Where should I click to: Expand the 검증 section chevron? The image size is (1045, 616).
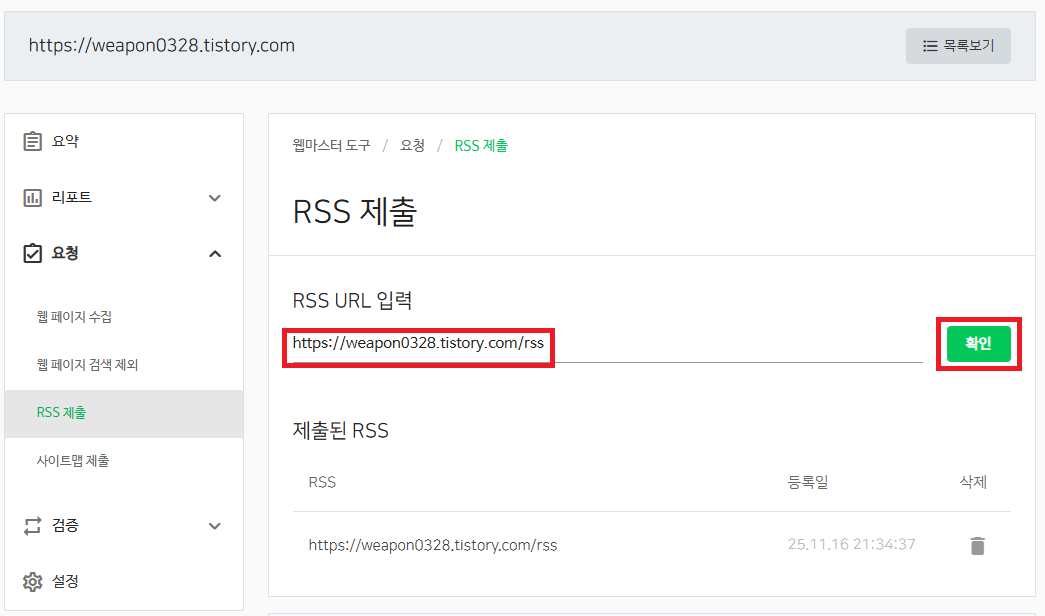click(x=215, y=526)
